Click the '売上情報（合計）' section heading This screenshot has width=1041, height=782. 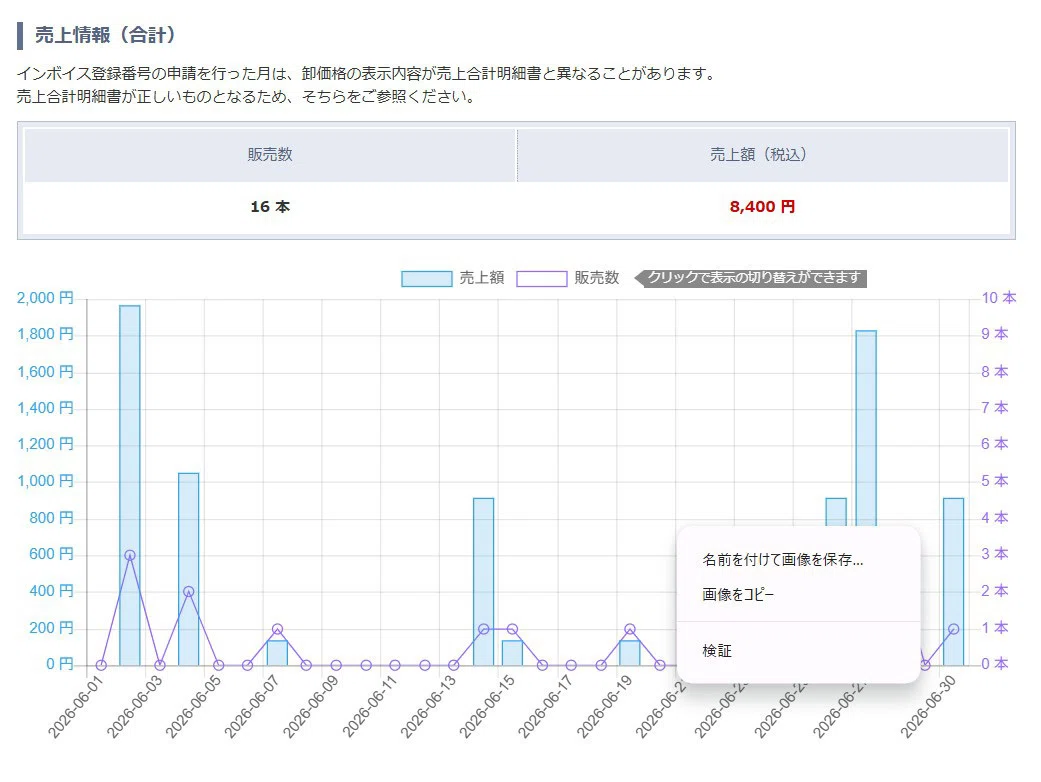click(x=106, y=35)
